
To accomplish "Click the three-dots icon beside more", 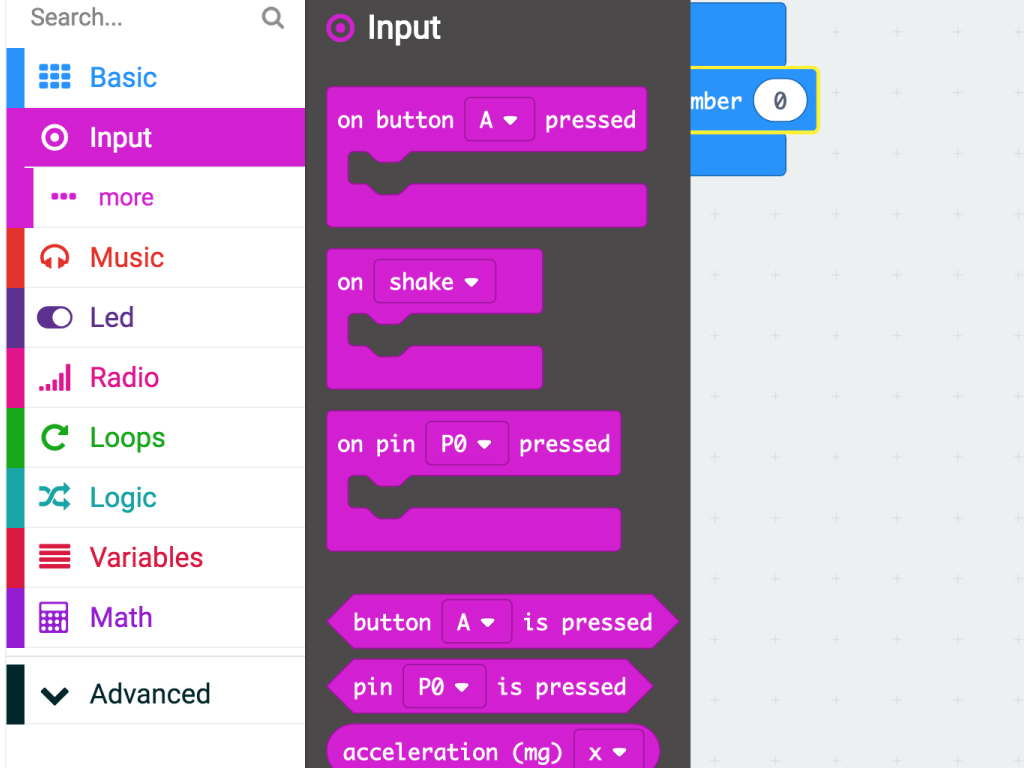I will [x=63, y=197].
